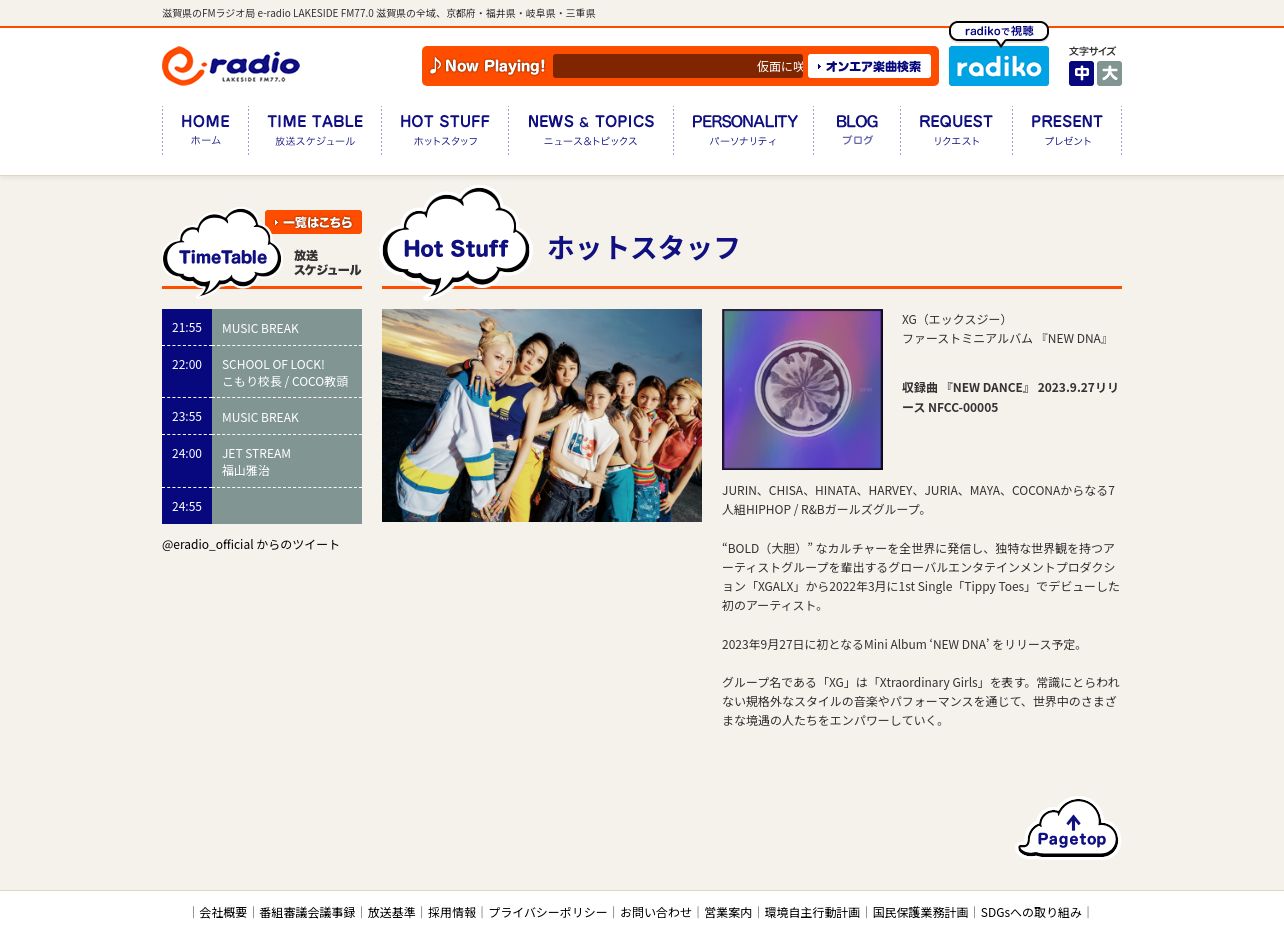
Task: Click the オンエア楽曲検索 button
Action: 869,66
